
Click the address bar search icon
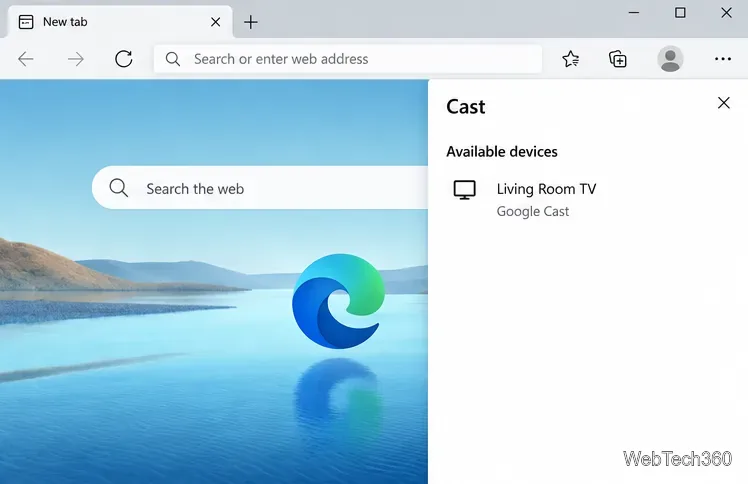click(x=173, y=59)
